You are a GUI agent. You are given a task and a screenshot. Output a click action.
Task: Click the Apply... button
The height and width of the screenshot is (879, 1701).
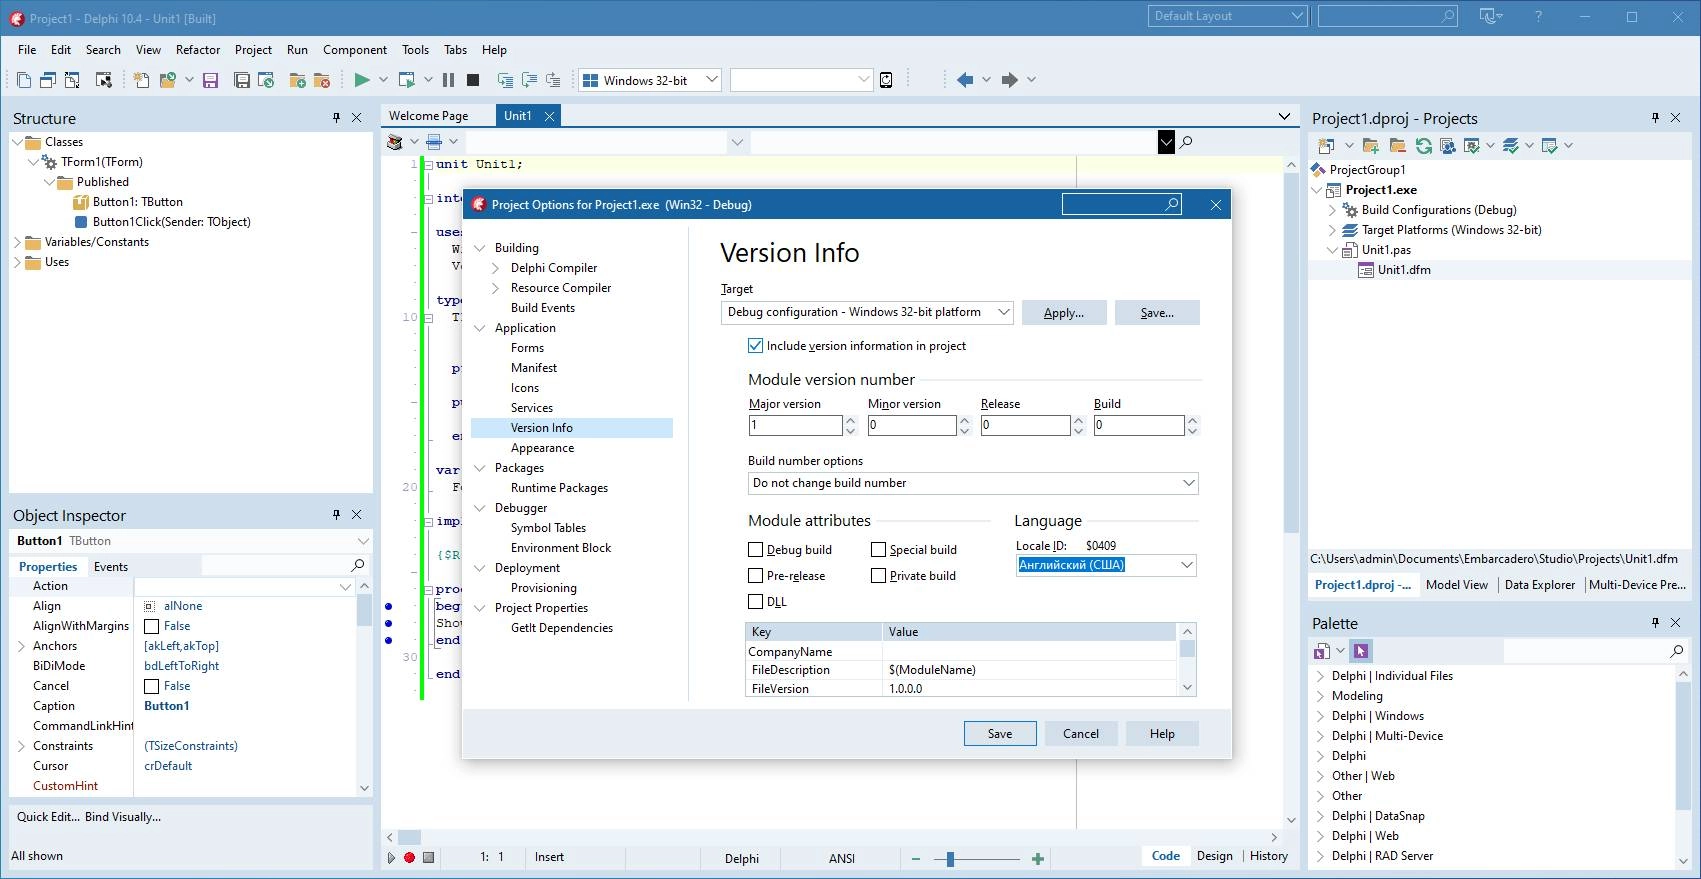[1064, 313]
